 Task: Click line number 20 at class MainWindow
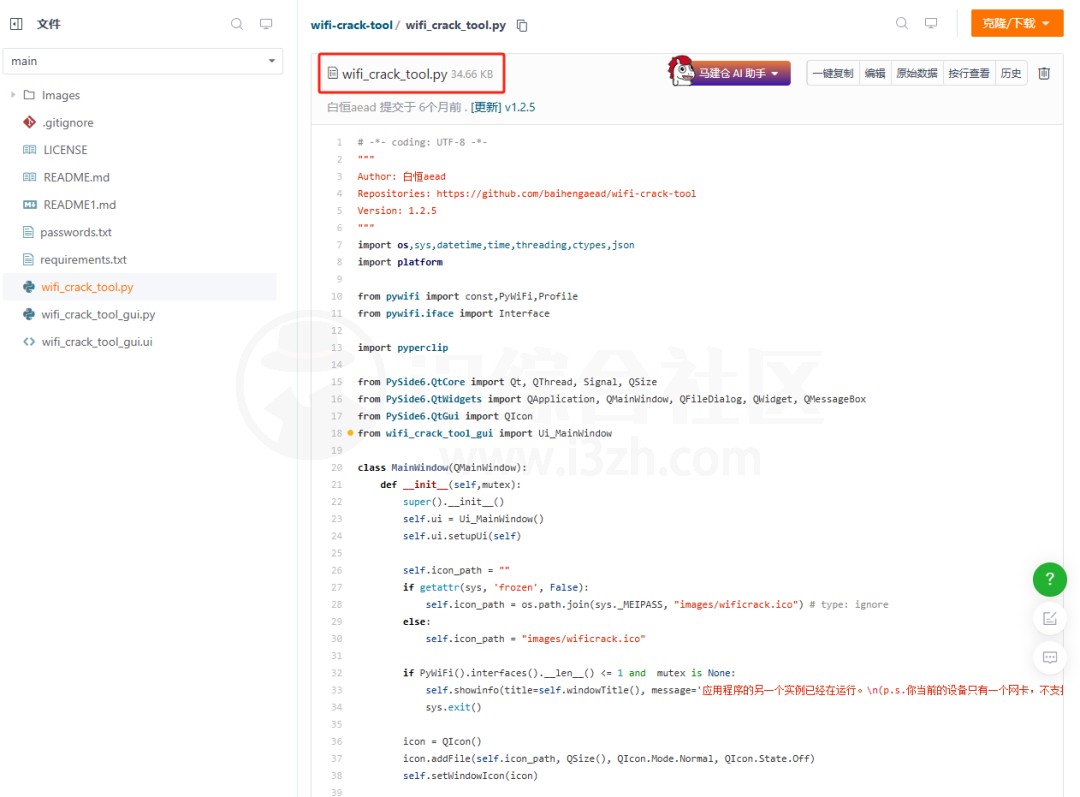pos(337,468)
